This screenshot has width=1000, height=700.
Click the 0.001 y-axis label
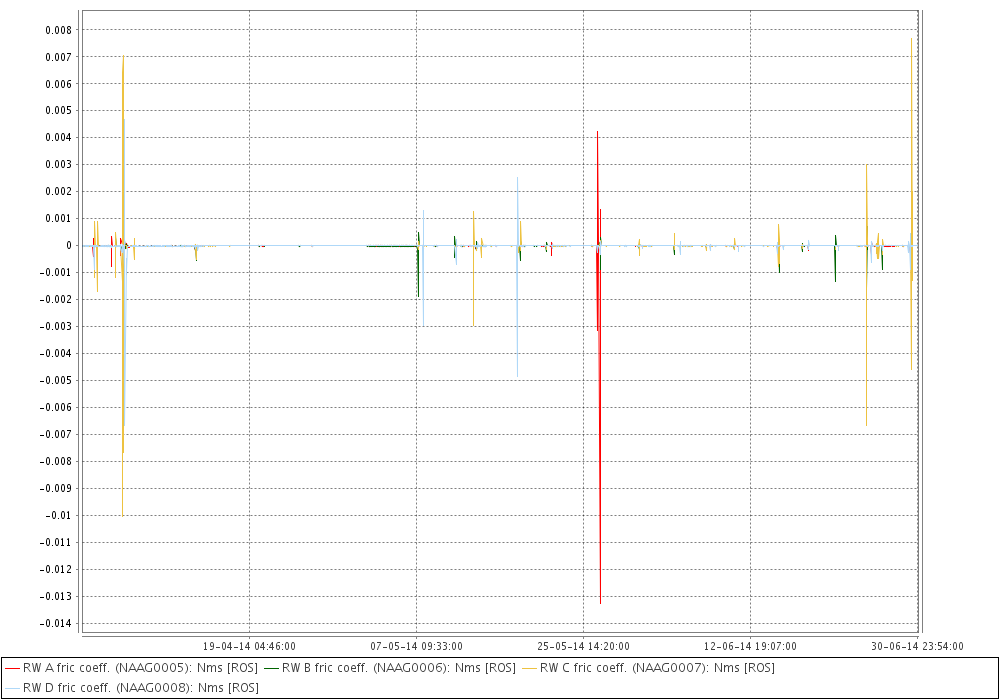point(59,219)
